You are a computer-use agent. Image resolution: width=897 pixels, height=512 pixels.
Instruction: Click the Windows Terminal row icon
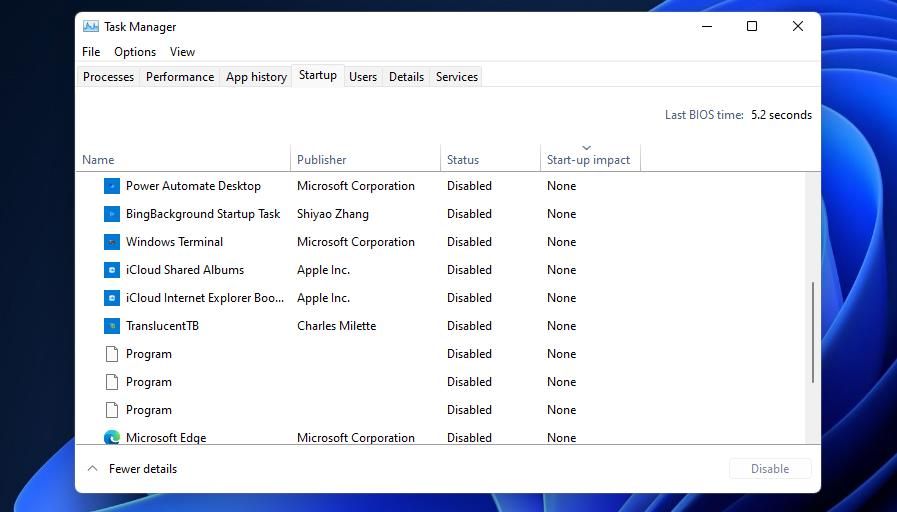(x=112, y=242)
